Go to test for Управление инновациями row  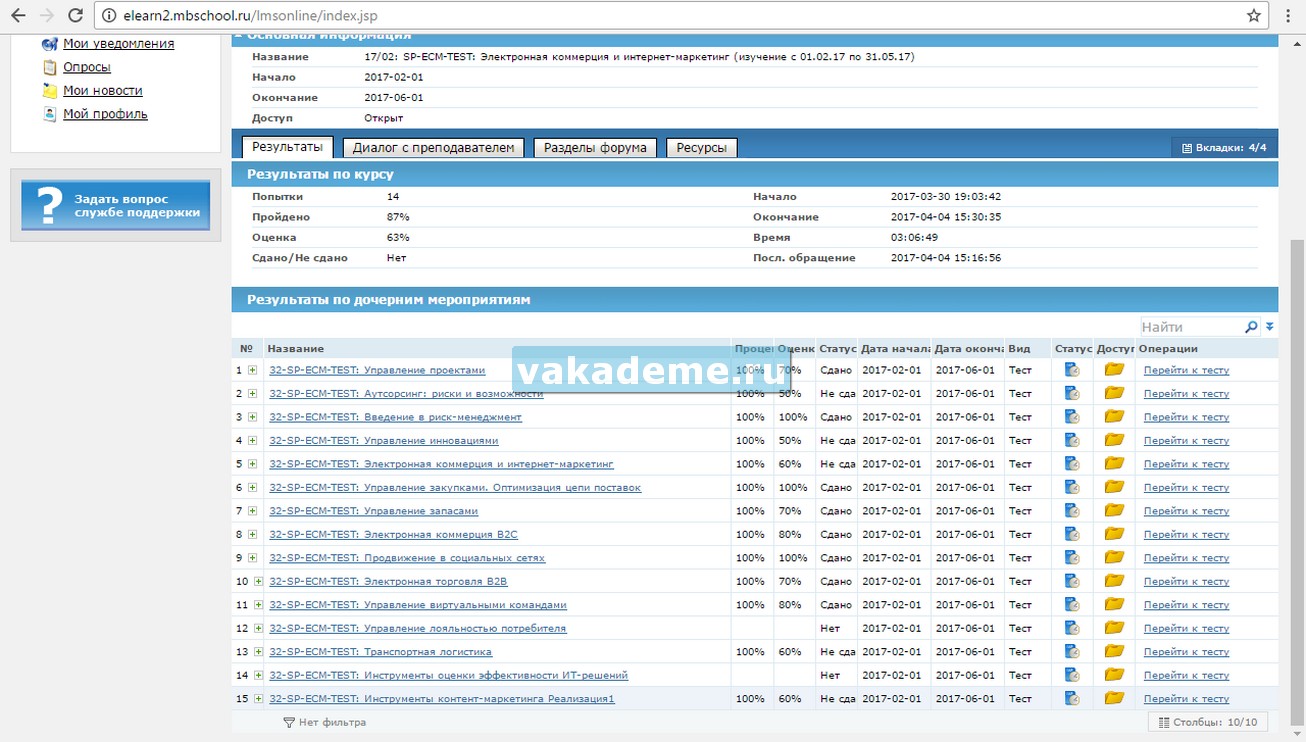pos(1186,441)
